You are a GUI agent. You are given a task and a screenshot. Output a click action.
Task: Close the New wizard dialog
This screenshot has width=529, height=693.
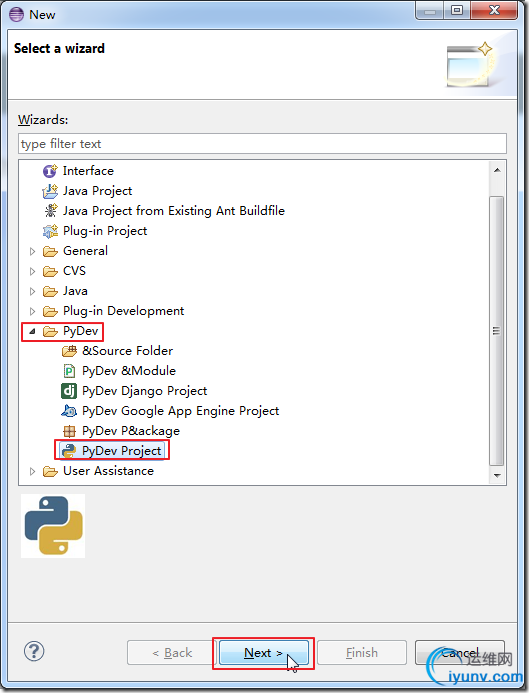pyautogui.click(x=494, y=10)
